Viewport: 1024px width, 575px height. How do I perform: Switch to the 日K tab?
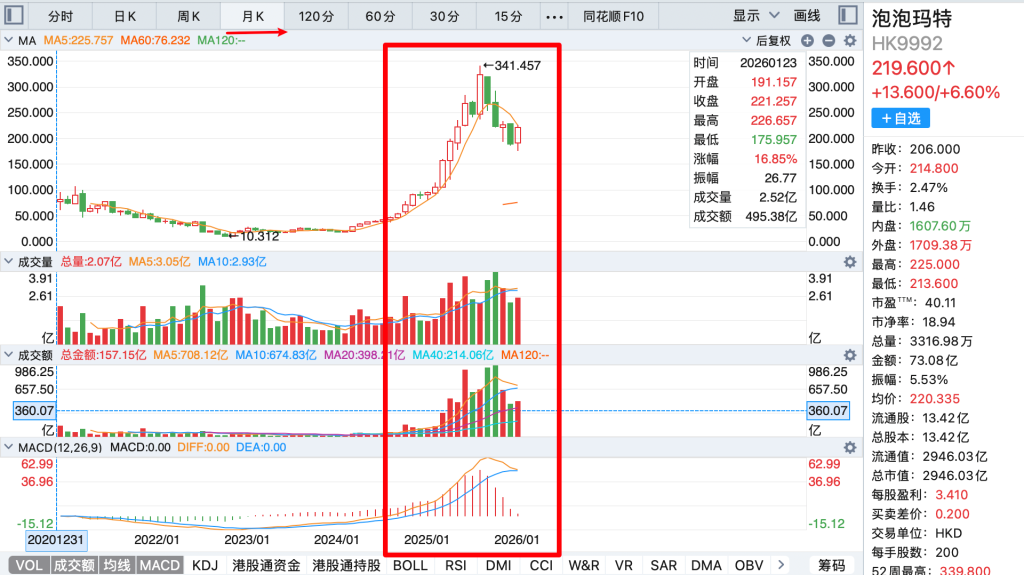[x=125, y=16]
